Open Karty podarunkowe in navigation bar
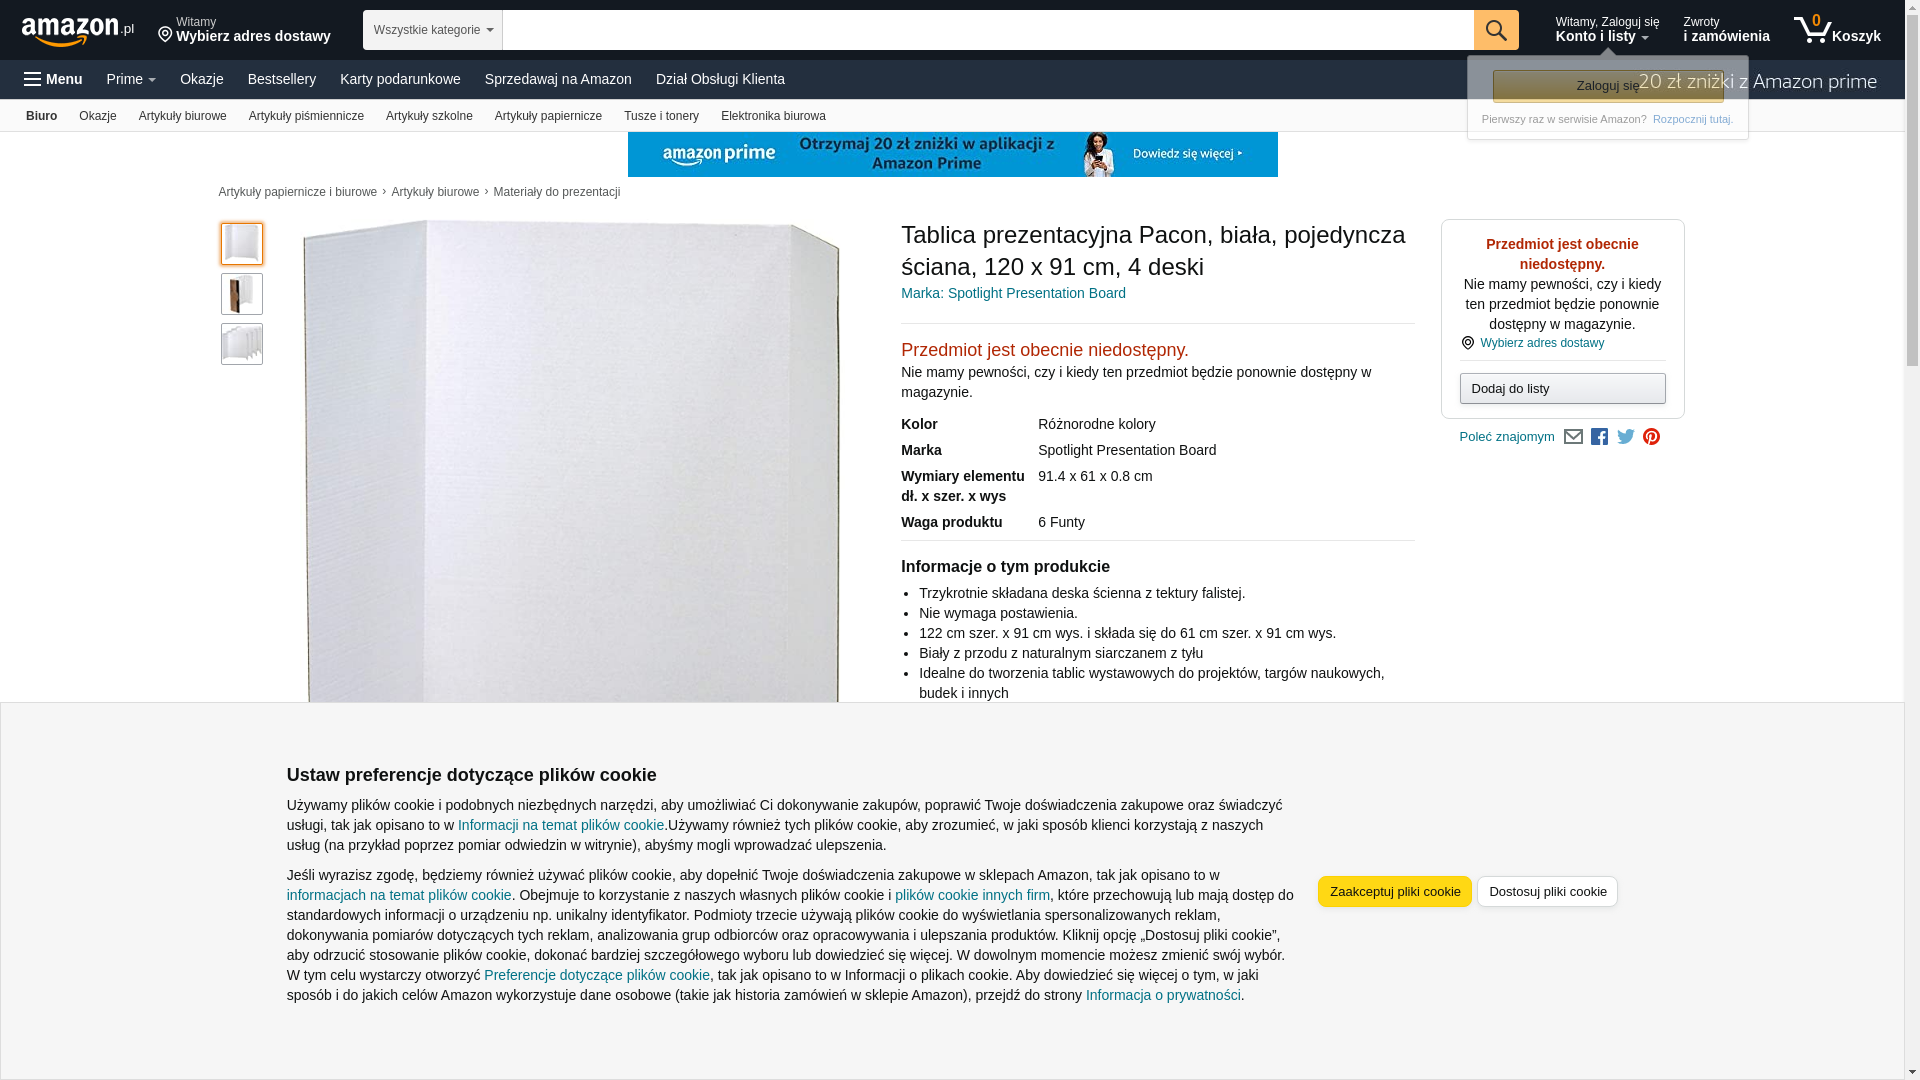Image resolution: width=1920 pixels, height=1080 pixels. coord(400,79)
